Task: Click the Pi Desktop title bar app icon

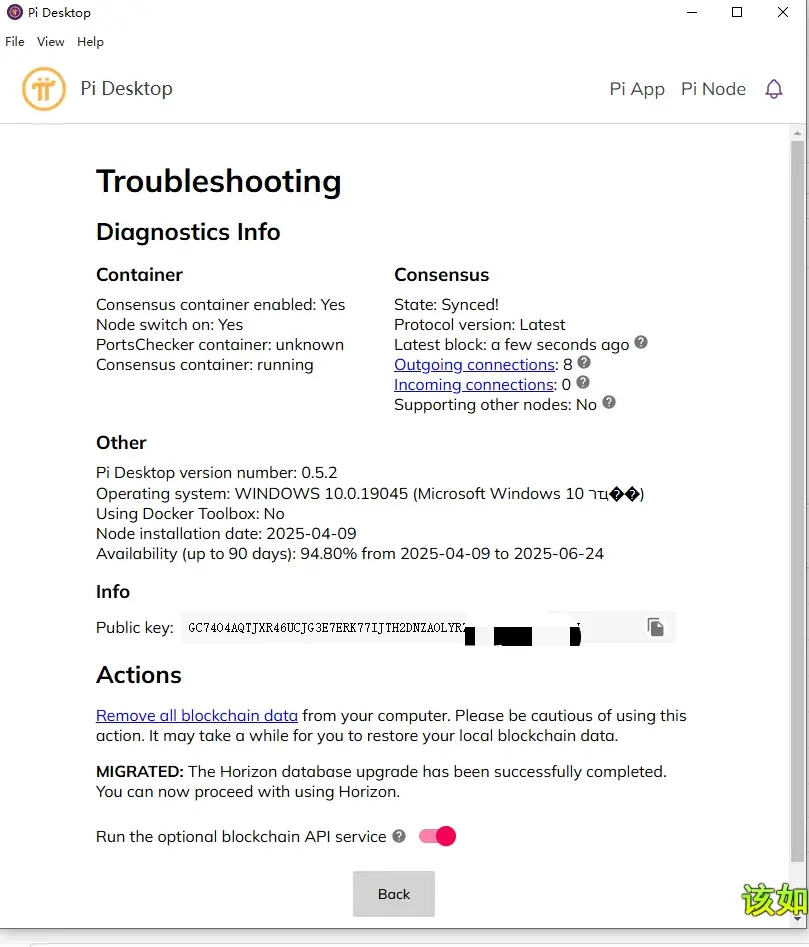Action: (14, 12)
